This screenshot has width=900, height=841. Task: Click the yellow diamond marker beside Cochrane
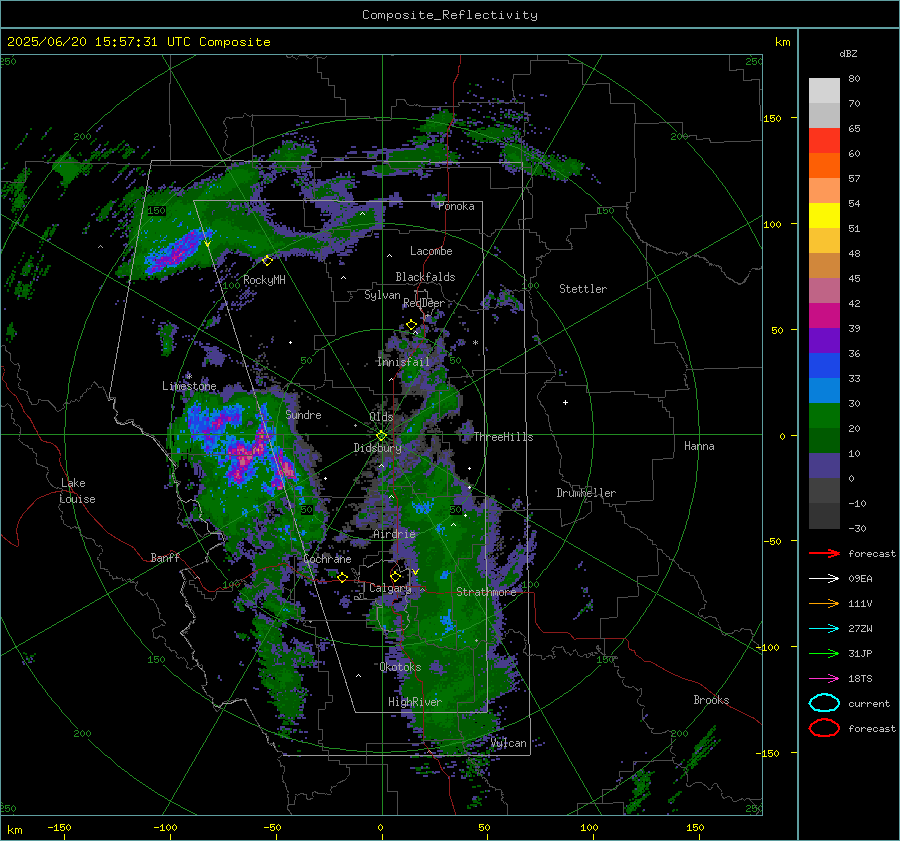pos(342,577)
